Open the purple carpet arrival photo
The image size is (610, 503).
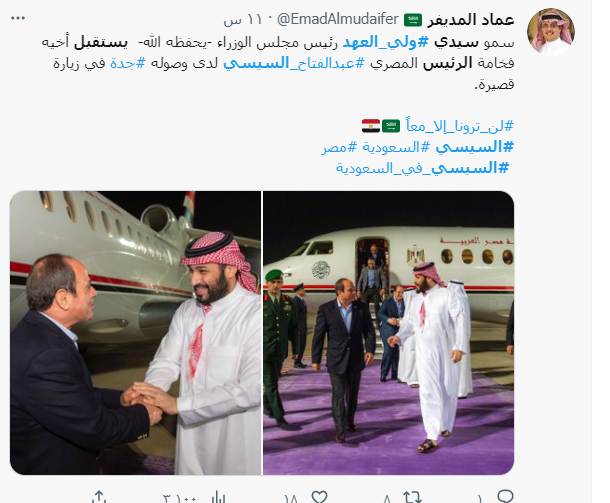pyautogui.click(x=389, y=333)
